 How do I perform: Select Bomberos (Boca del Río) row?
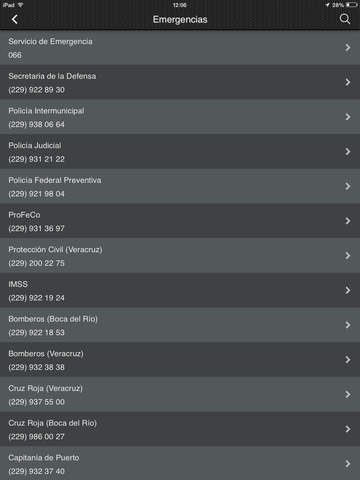180,325
